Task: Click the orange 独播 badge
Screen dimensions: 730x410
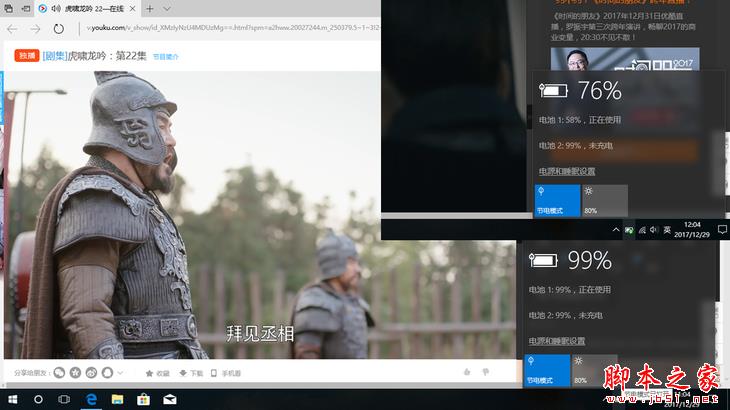Action: (x=27, y=56)
